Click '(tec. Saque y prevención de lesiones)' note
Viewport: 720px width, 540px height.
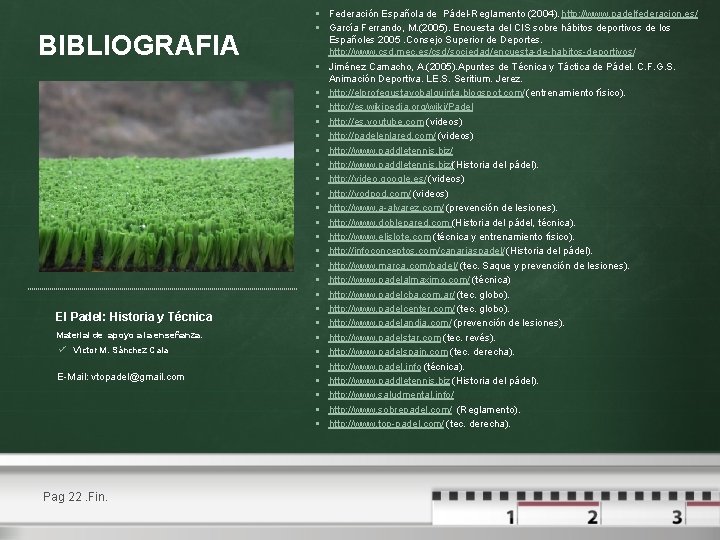pos(544,266)
